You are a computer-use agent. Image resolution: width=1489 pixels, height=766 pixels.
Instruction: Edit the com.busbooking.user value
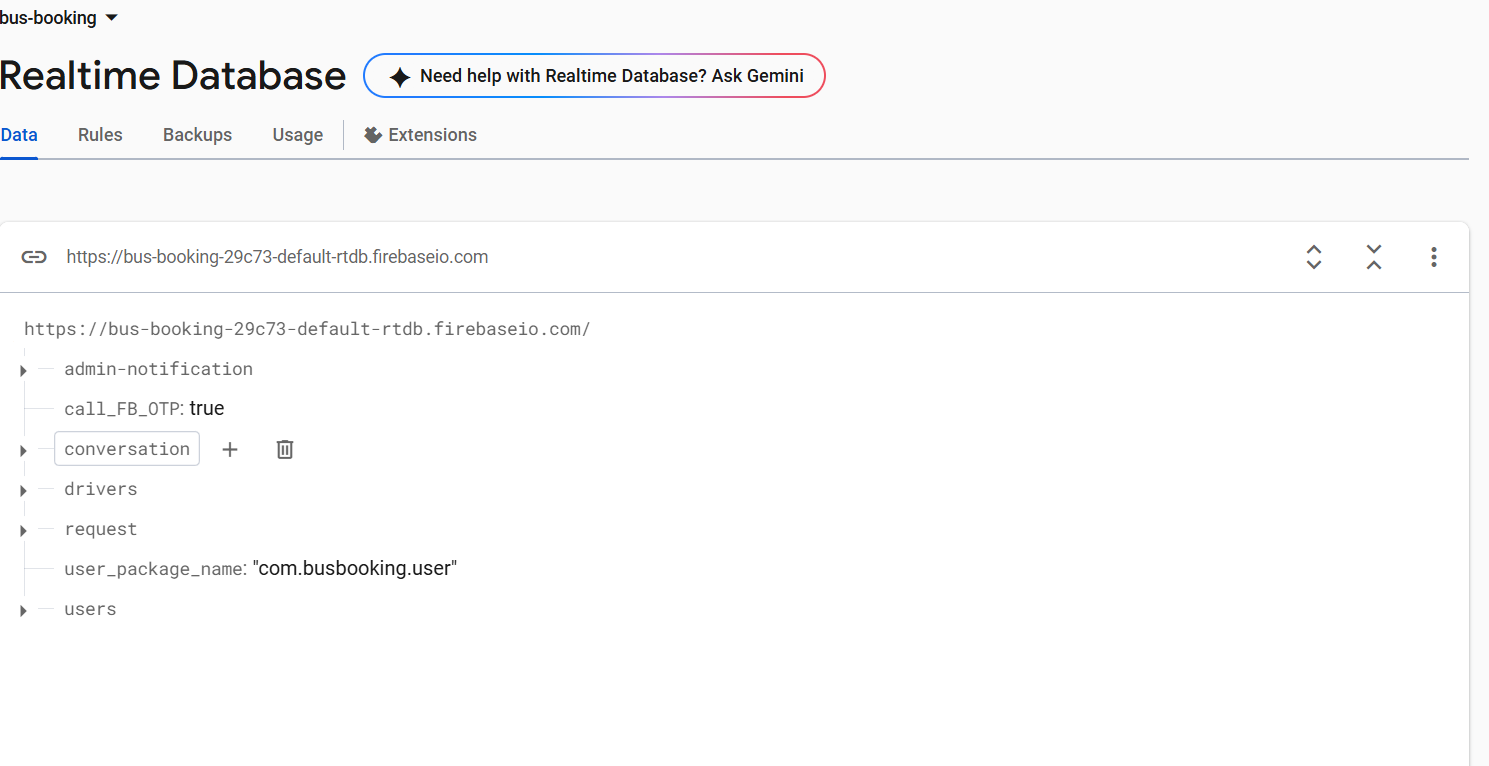pyautogui.click(x=355, y=568)
